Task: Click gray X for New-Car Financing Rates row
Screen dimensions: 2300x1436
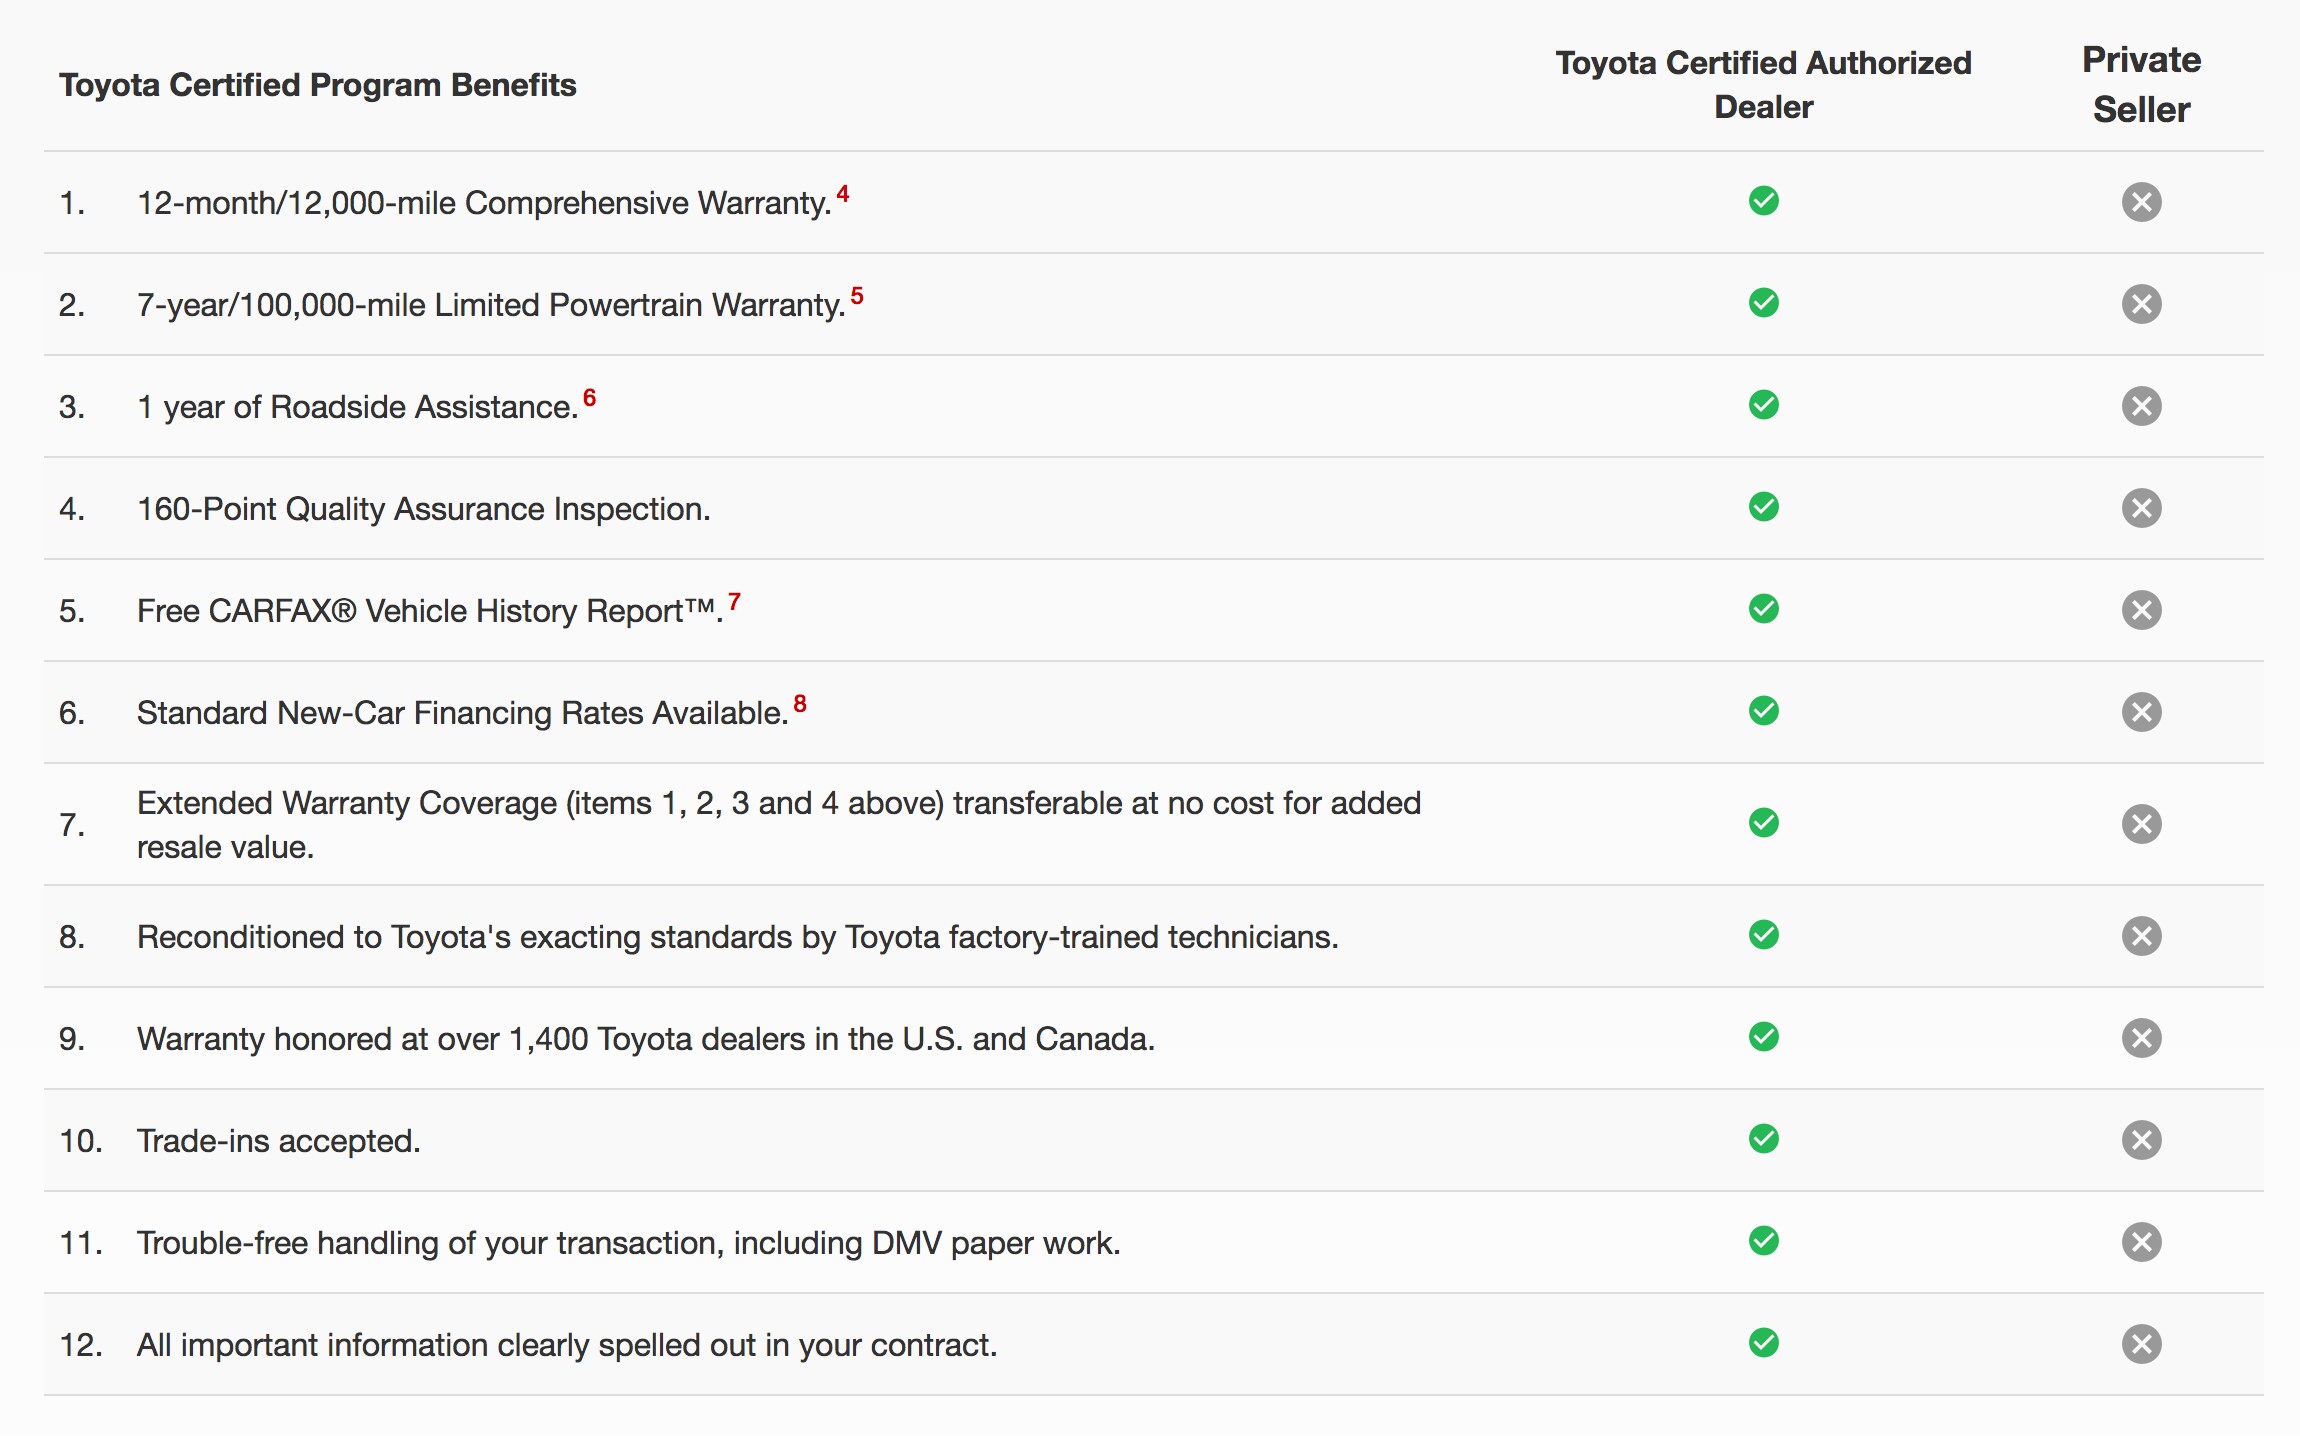Action: click(x=2142, y=712)
